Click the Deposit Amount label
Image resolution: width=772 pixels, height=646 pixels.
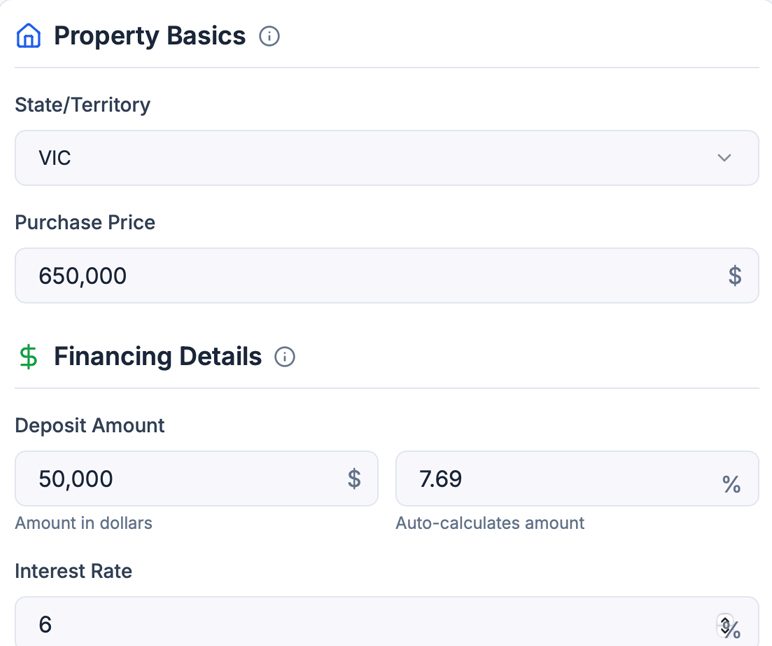click(x=90, y=425)
